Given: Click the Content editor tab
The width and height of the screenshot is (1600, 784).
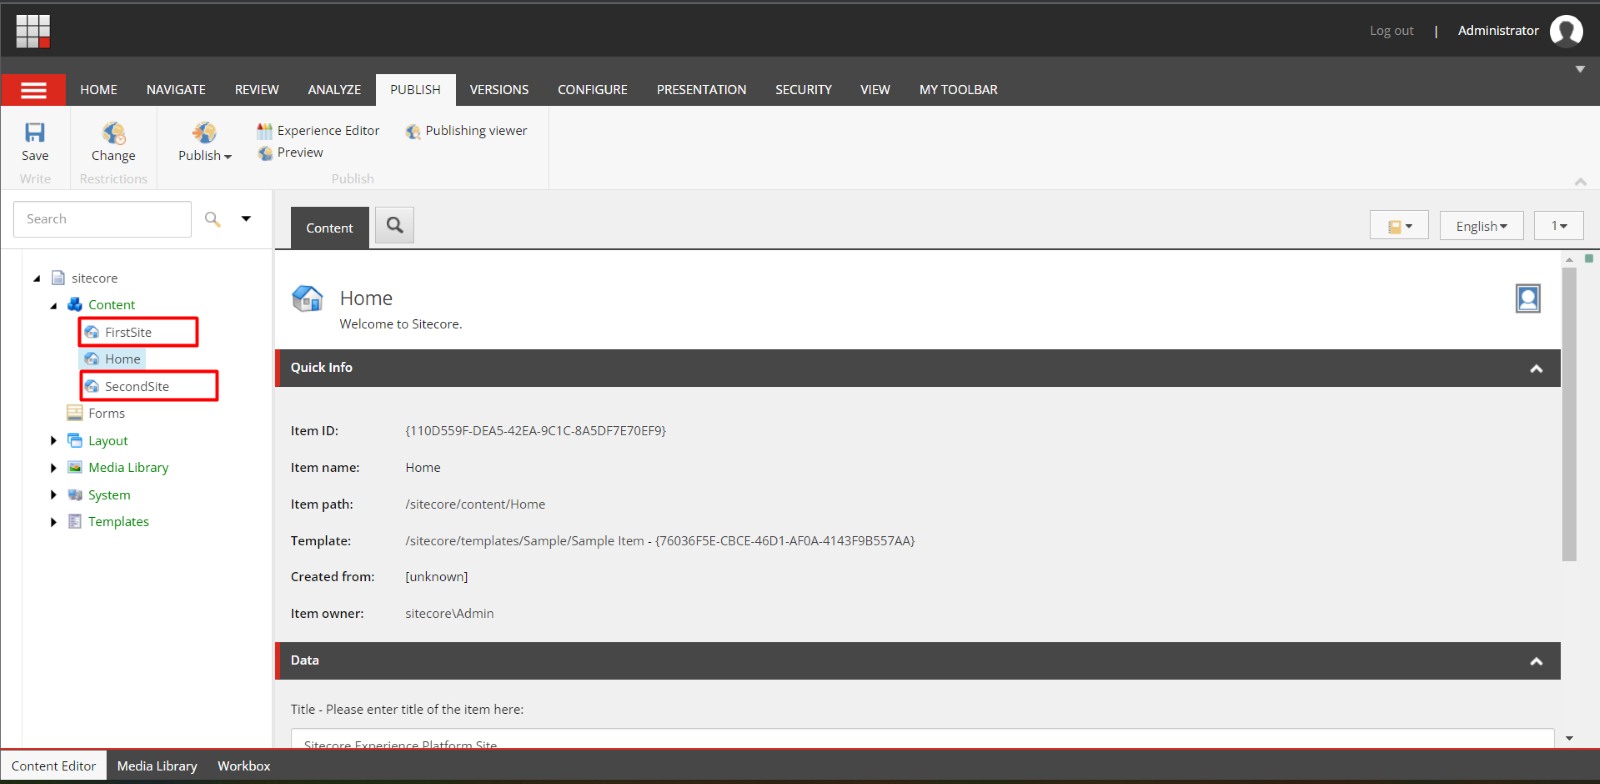Looking at the screenshot, I should pos(330,228).
